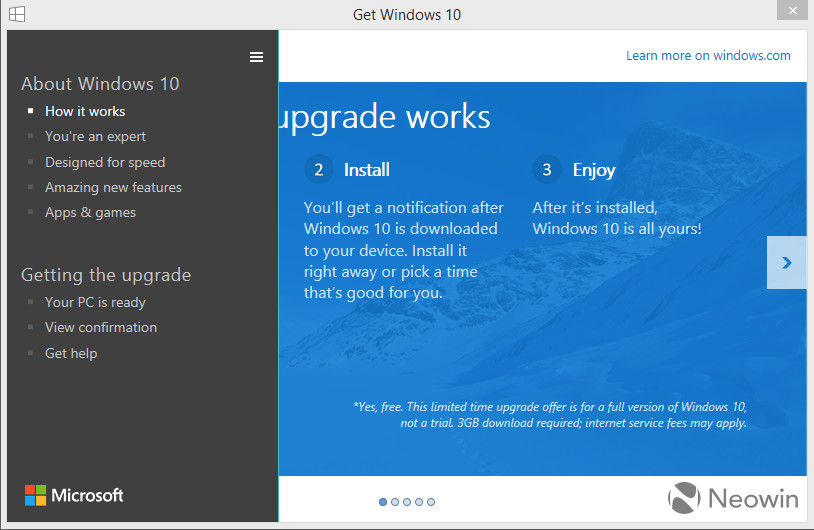Click the Microsoft logo in the sidebar

point(74,495)
